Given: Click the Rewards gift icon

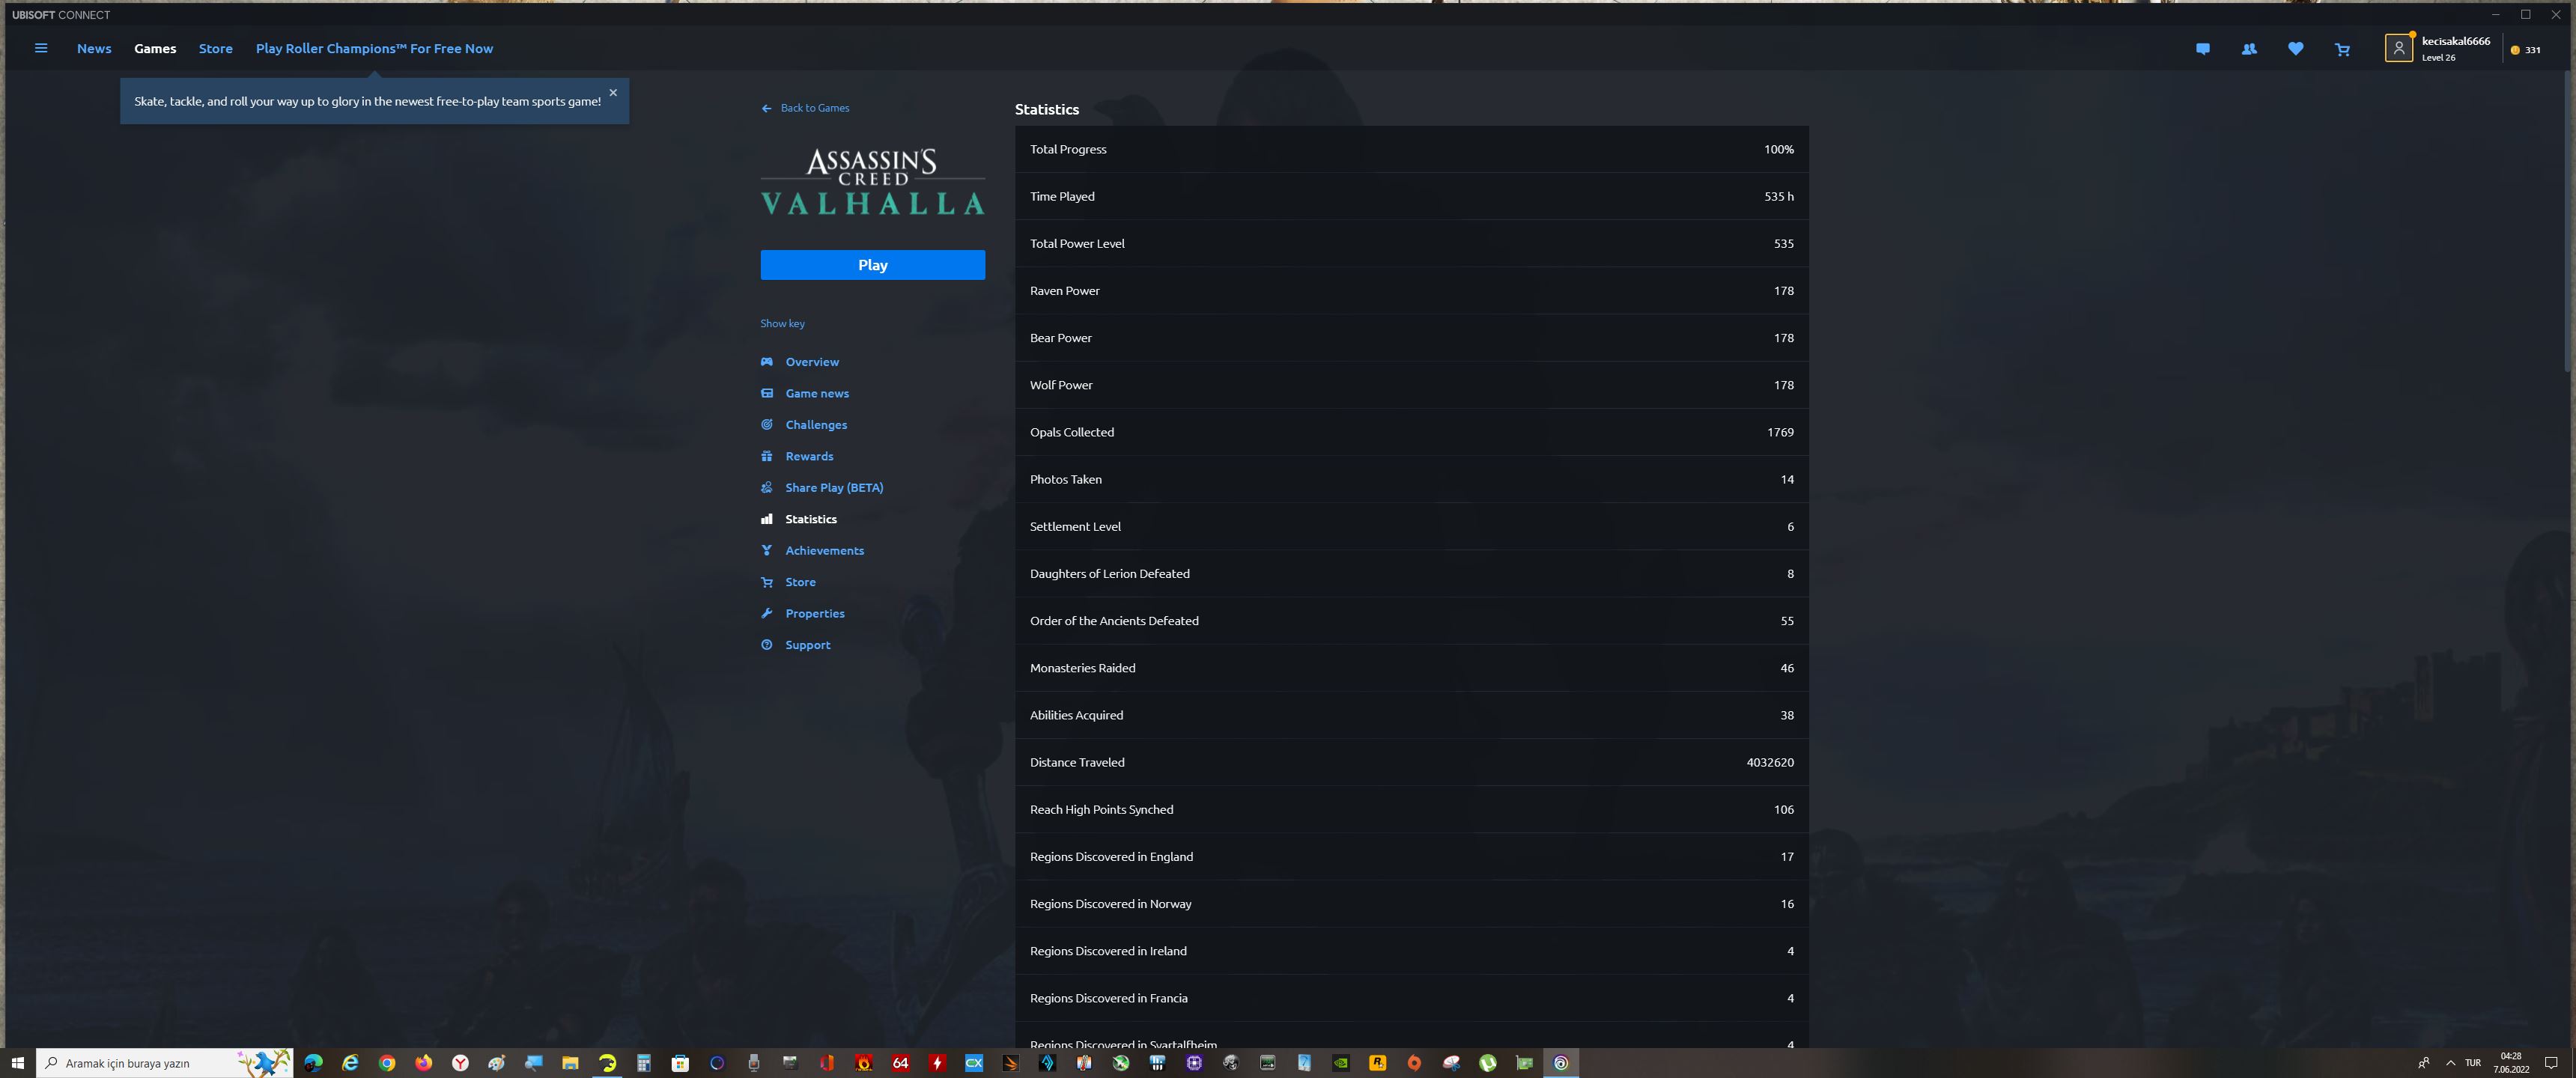Looking at the screenshot, I should (x=767, y=456).
